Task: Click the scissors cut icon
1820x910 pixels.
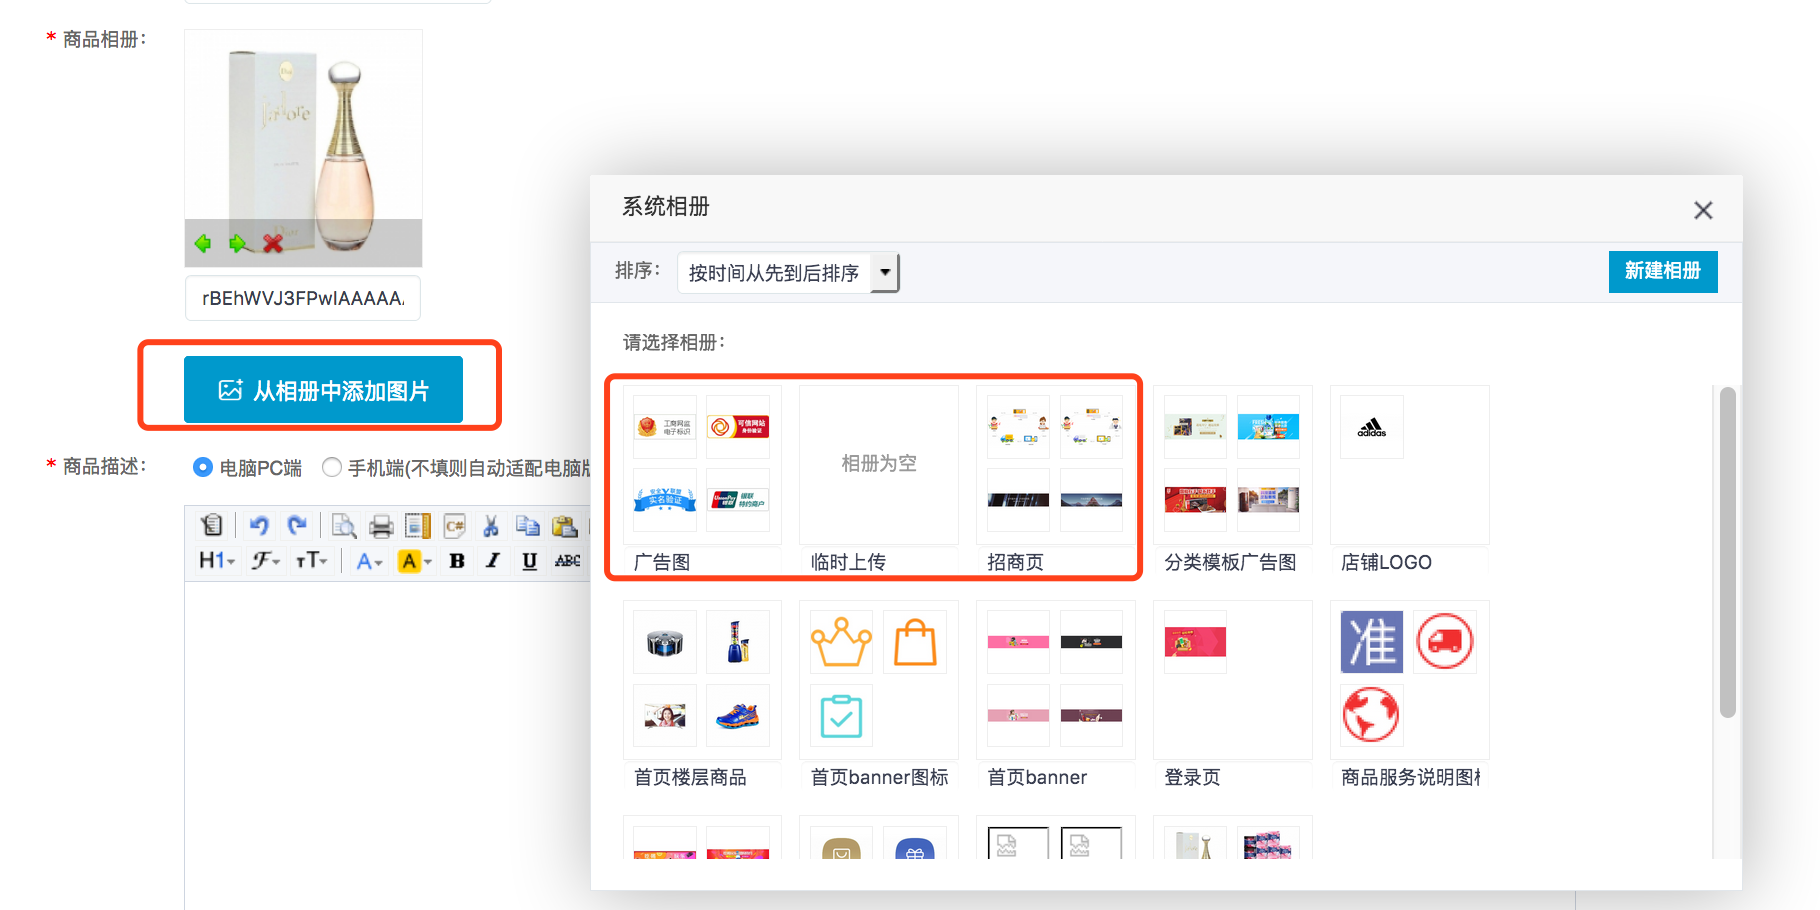Action: click(491, 525)
